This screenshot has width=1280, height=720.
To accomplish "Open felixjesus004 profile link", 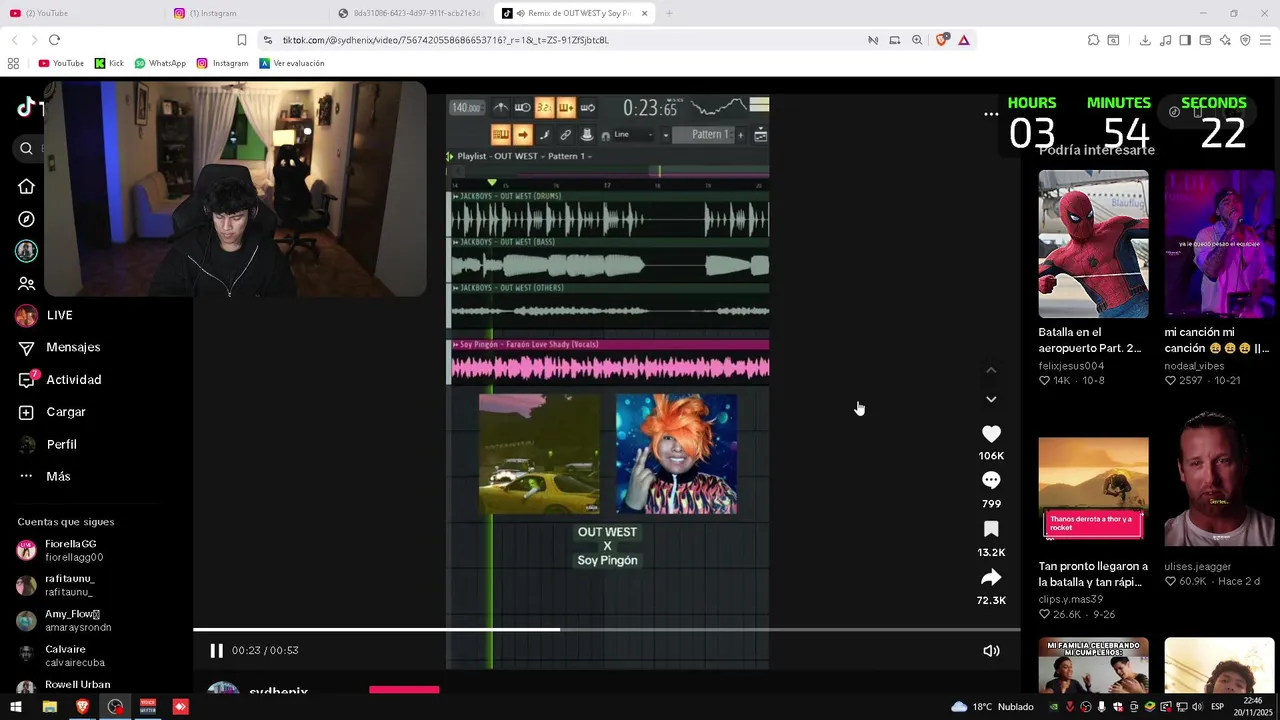I will 1071,366.
